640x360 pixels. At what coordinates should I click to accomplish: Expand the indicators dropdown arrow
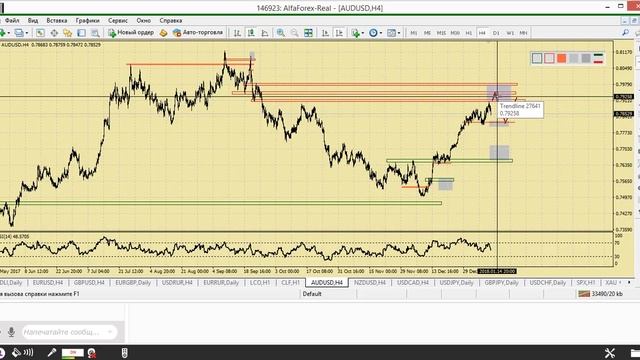pyautogui.click(x=362, y=33)
